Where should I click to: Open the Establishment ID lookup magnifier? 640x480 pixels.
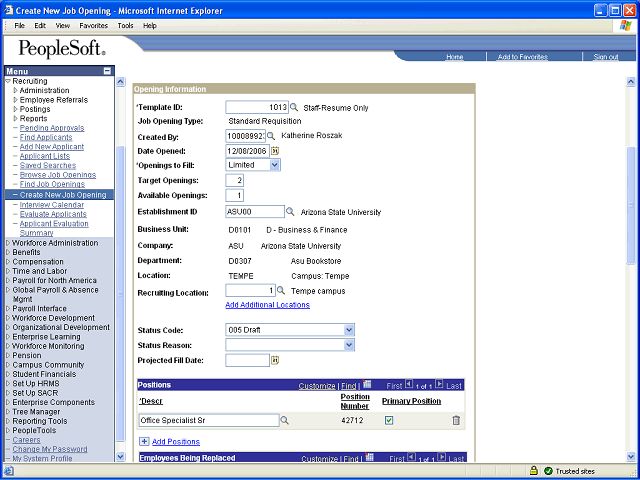click(290, 211)
